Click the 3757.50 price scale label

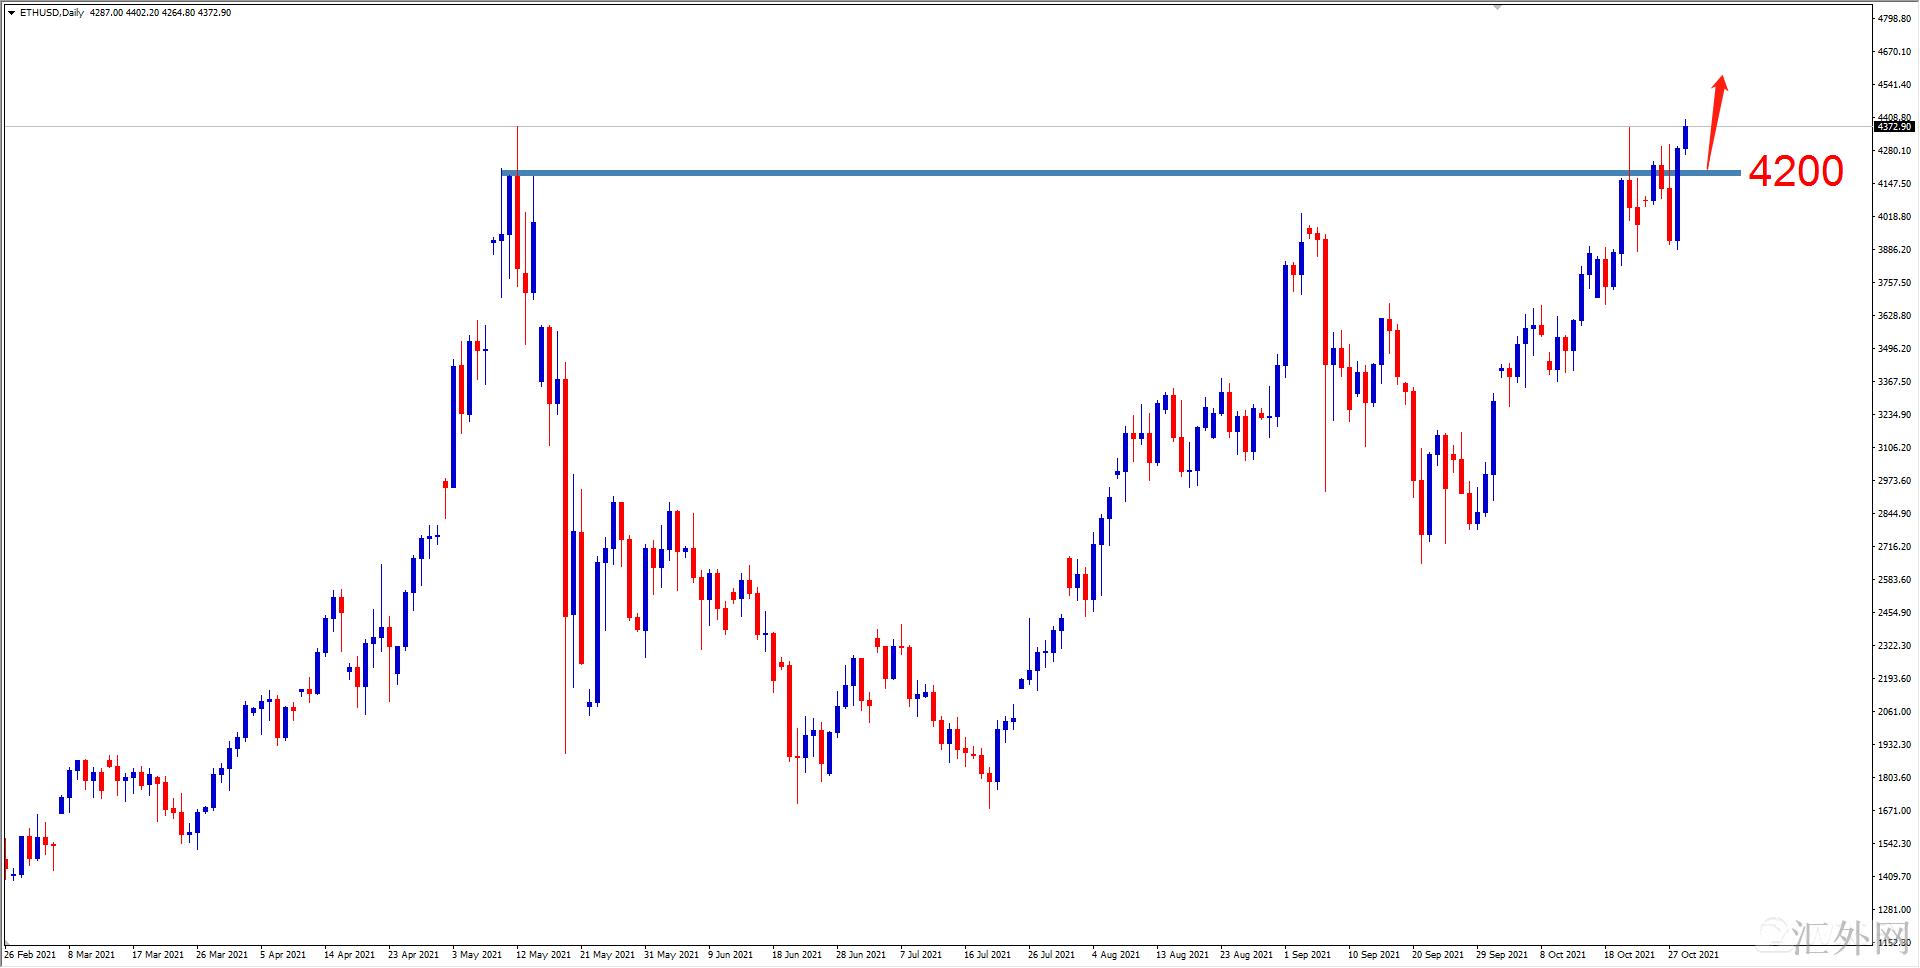pyautogui.click(x=1894, y=283)
